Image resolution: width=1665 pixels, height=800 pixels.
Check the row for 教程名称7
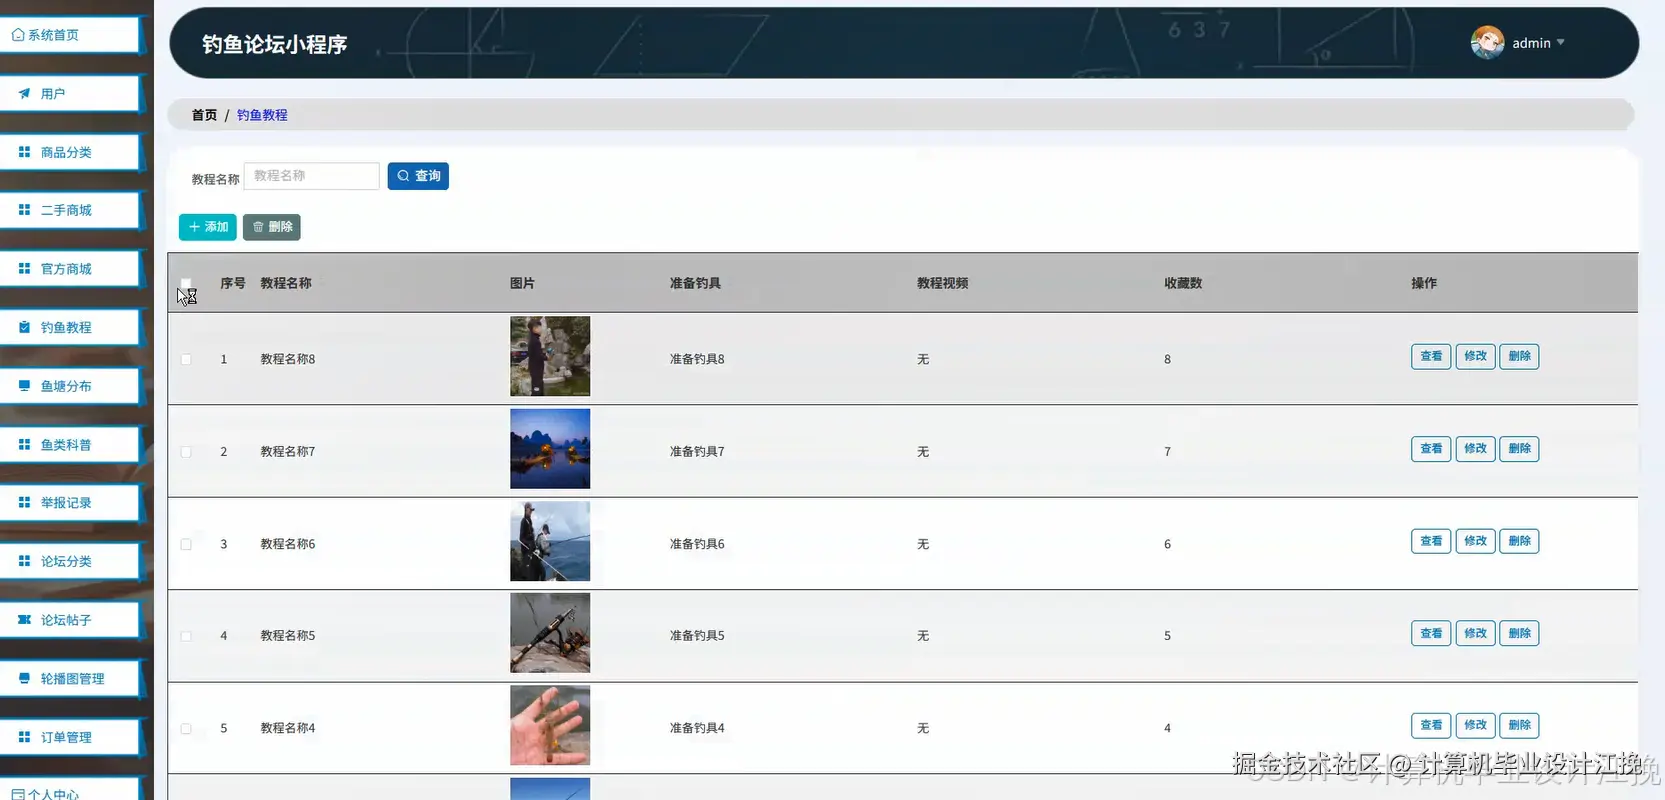coord(186,452)
